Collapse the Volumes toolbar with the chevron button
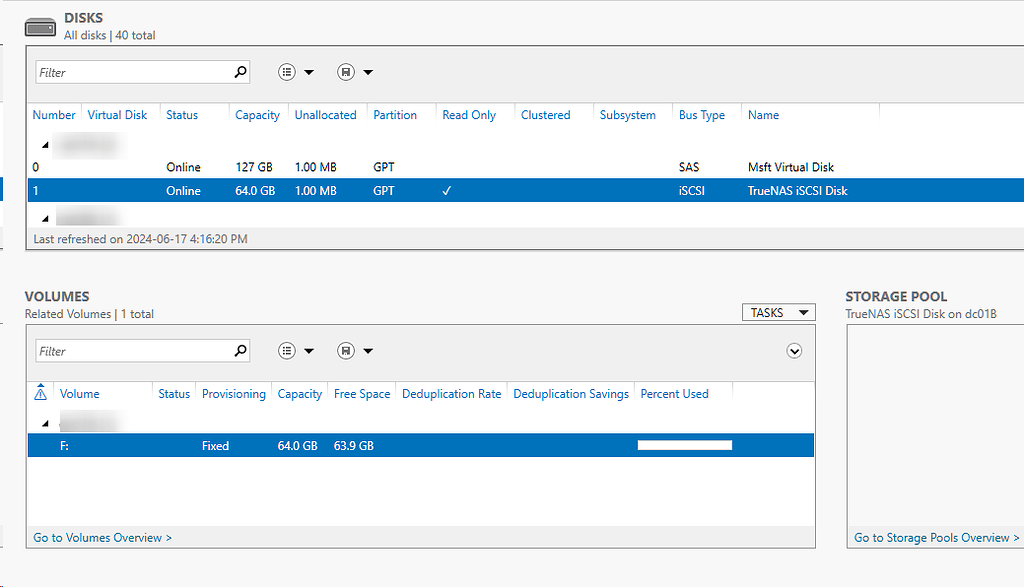 794,351
